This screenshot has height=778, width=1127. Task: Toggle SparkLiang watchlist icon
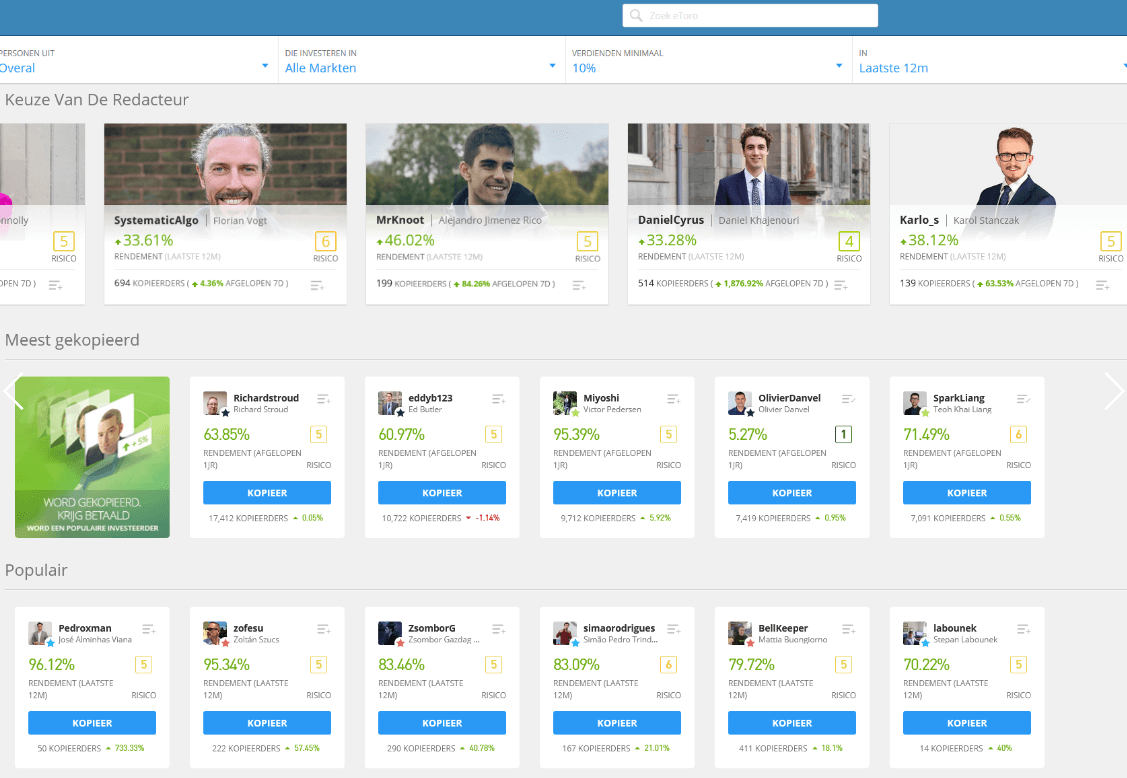[x=1024, y=399]
